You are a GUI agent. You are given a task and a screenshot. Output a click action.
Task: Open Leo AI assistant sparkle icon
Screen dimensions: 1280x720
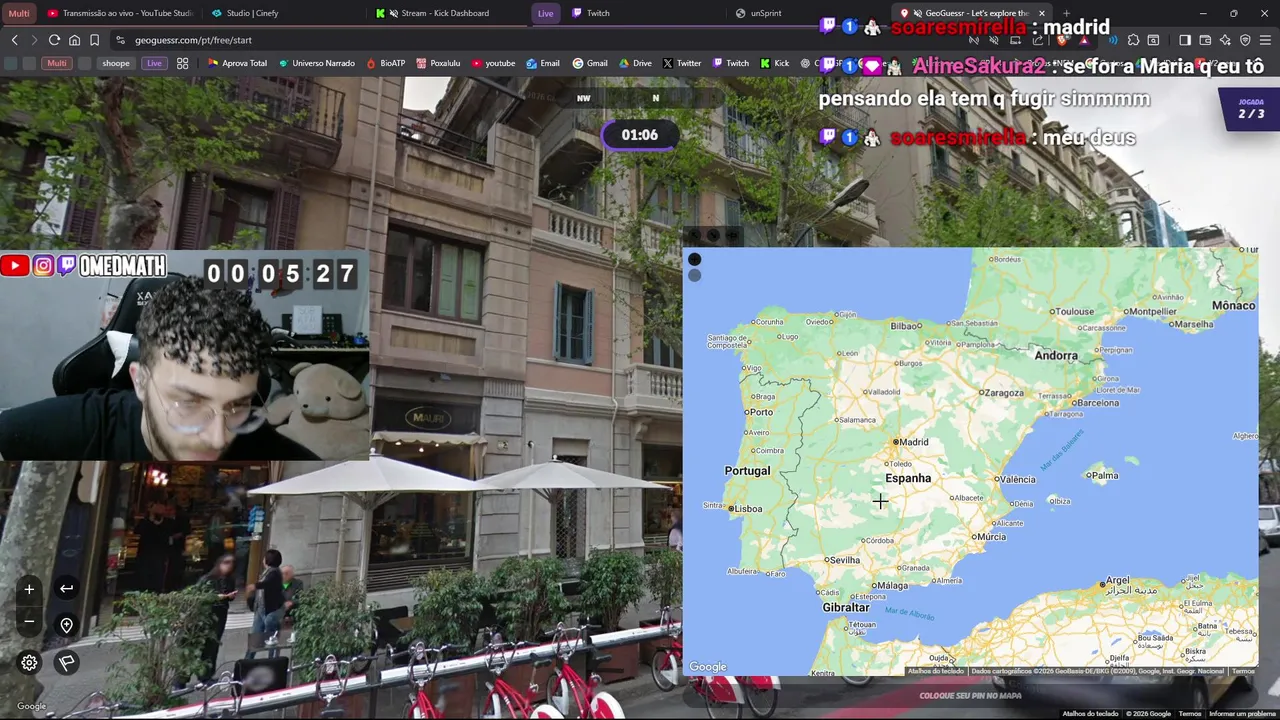click(1225, 40)
